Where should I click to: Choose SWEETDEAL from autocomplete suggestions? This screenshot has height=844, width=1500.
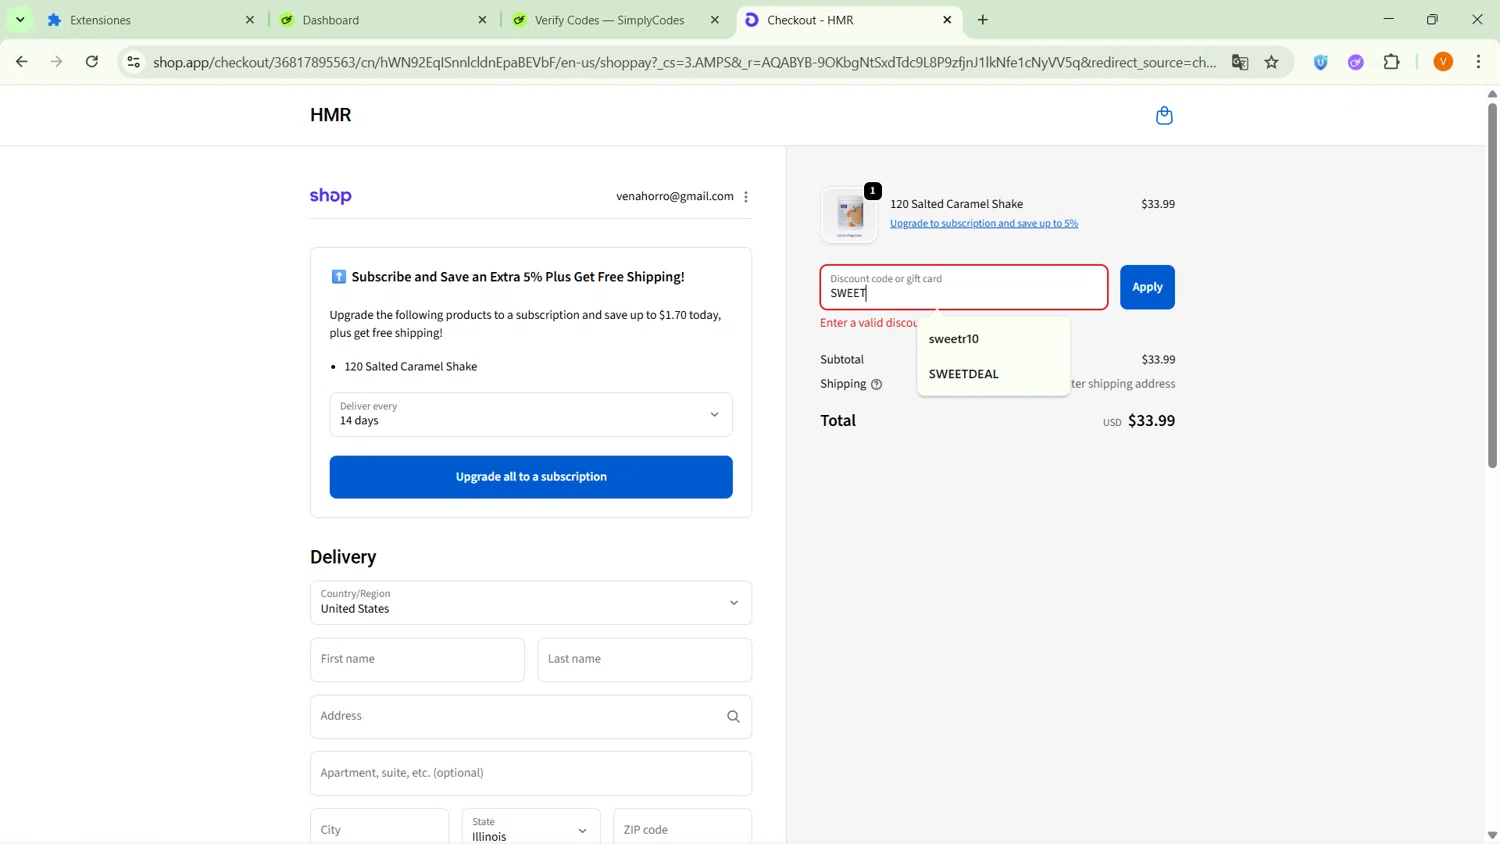coord(993,374)
